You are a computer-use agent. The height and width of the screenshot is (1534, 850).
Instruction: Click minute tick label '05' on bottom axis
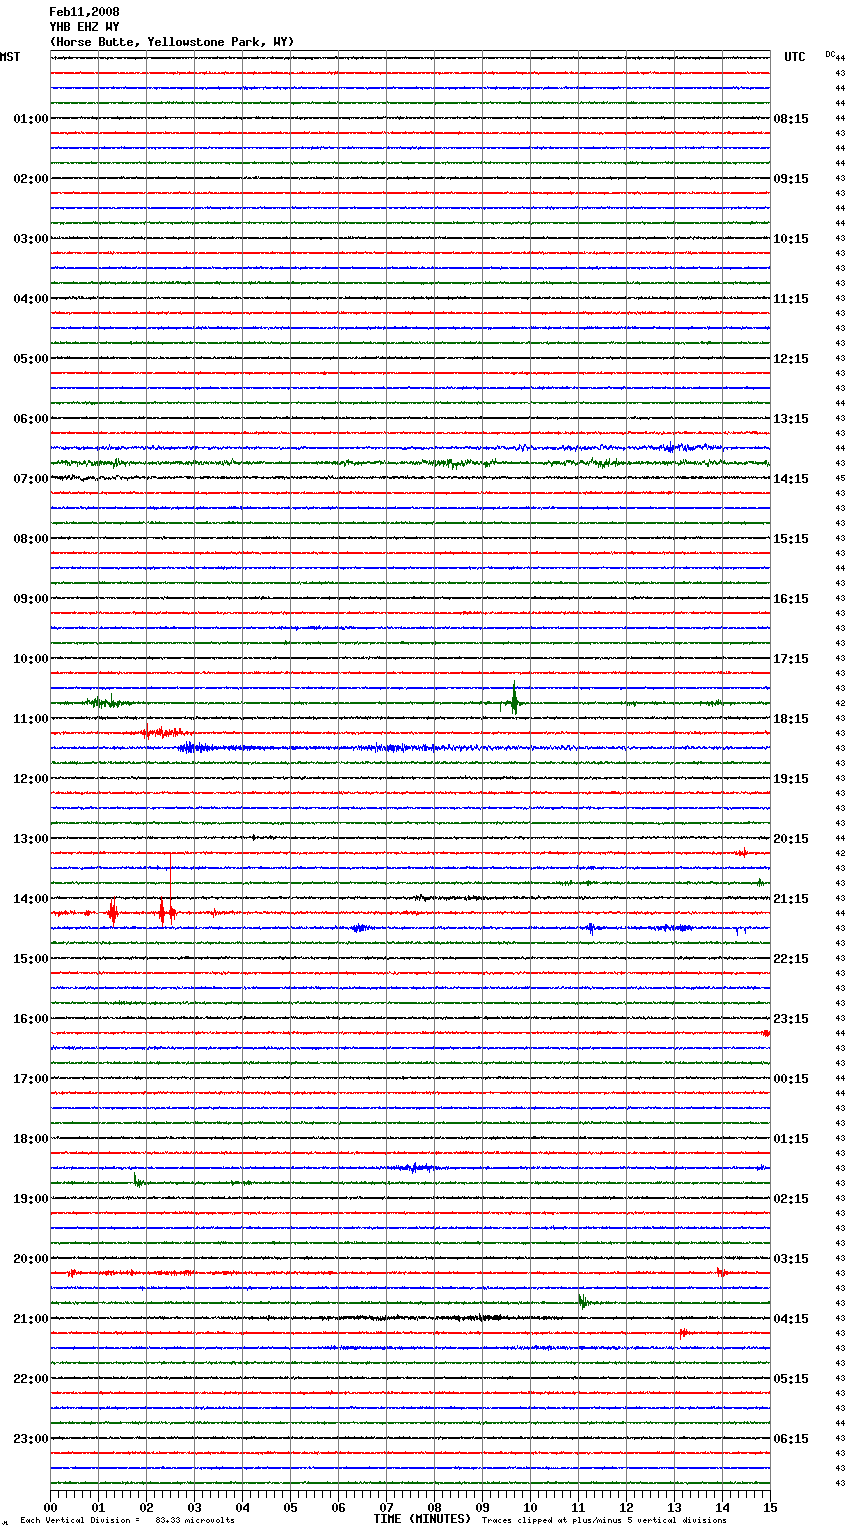click(x=290, y=1507)
